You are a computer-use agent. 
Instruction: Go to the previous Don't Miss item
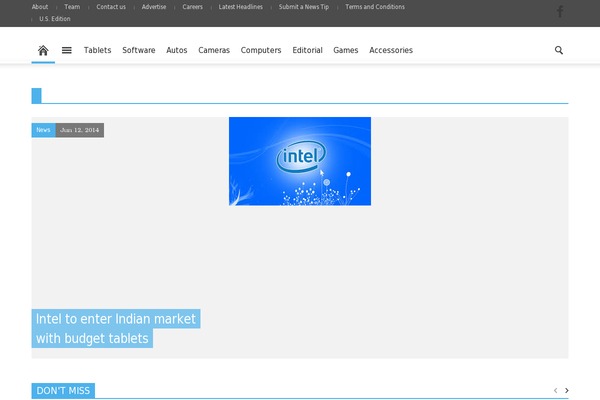tap(555, 390)
